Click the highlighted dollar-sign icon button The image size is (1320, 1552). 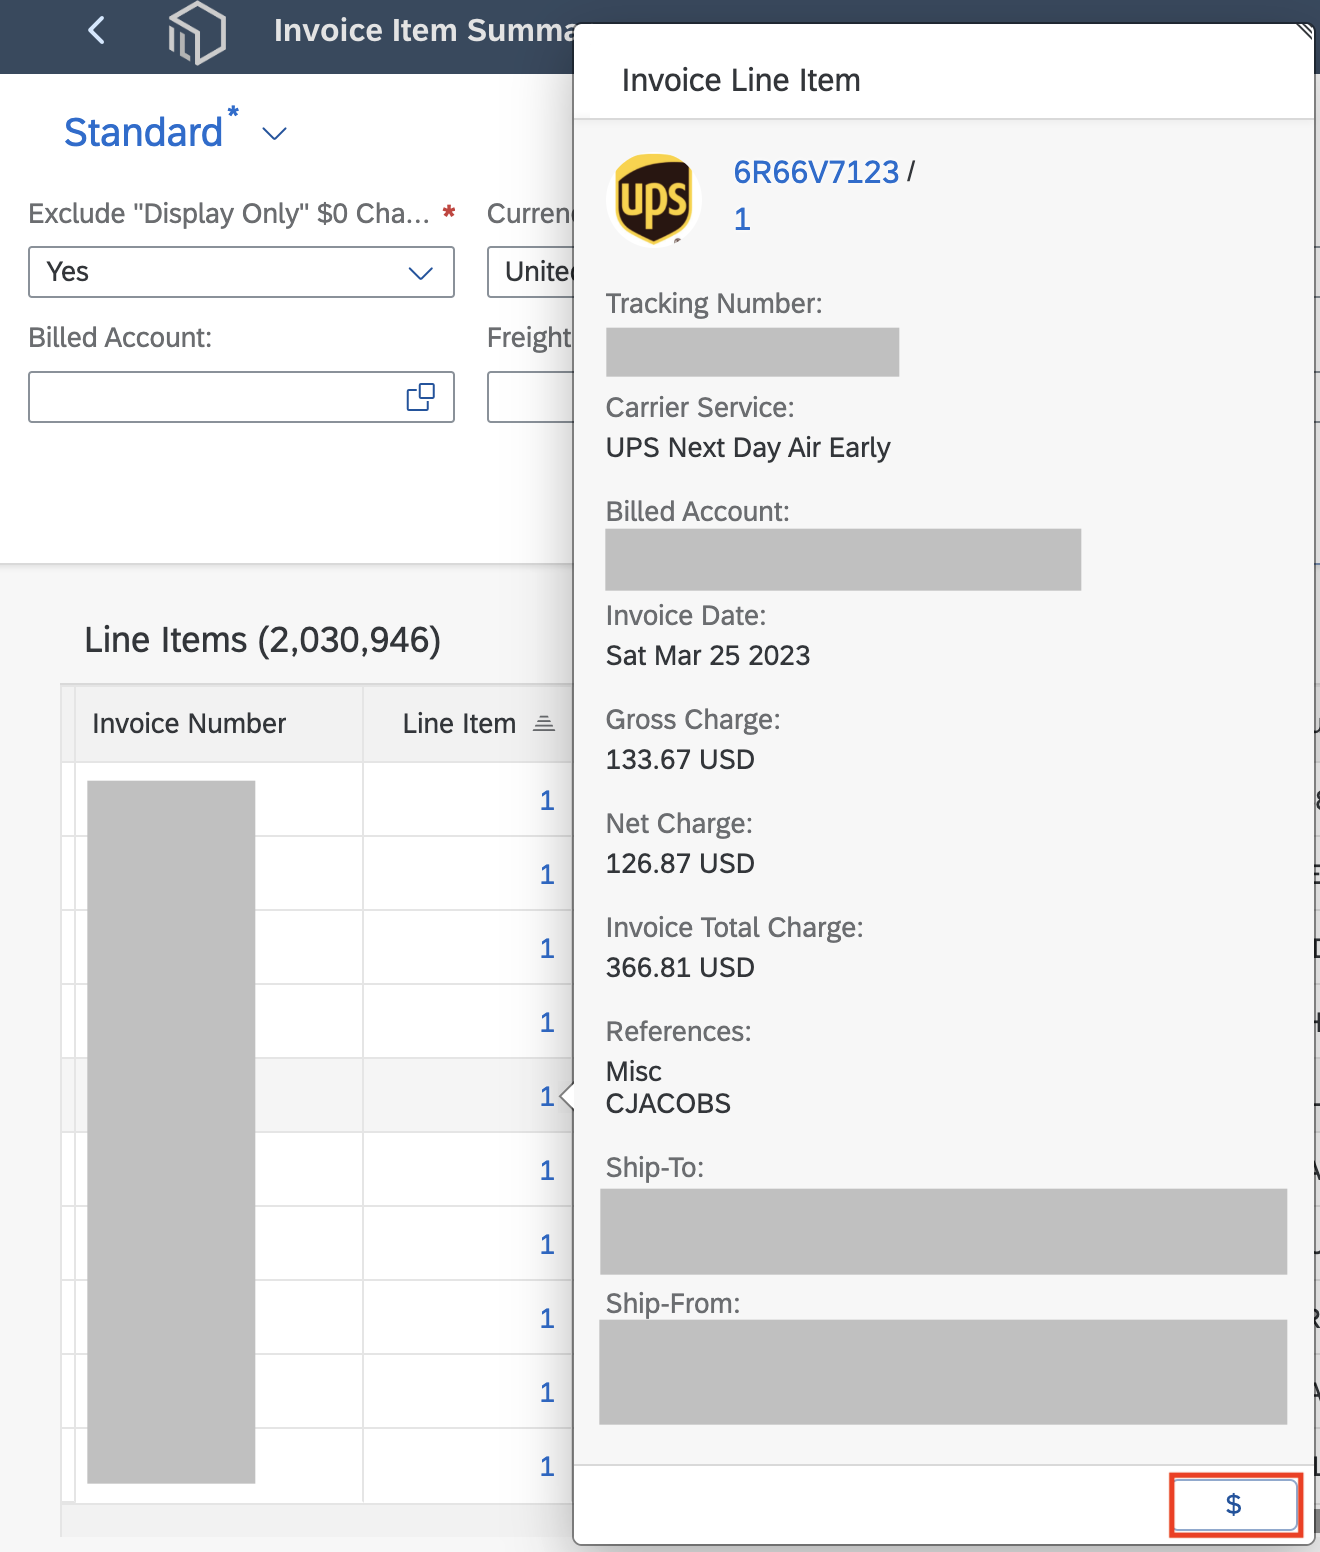1234,1504
